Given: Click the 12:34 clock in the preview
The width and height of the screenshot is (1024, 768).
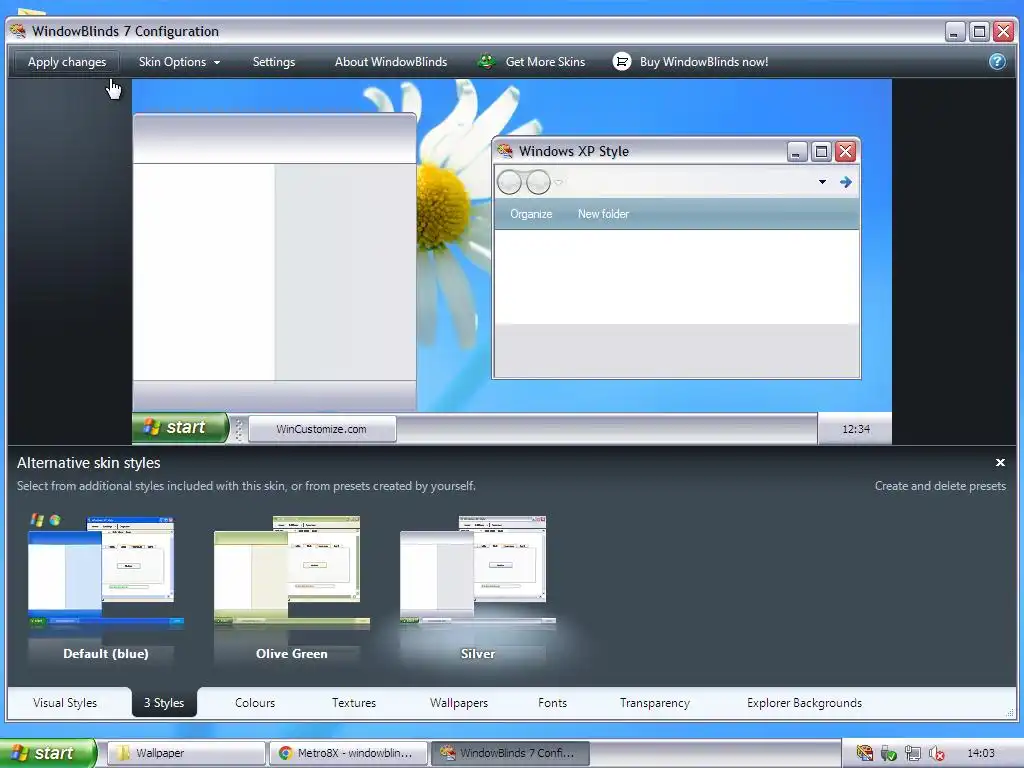Looking at the screenshot, I should [856, 429].
